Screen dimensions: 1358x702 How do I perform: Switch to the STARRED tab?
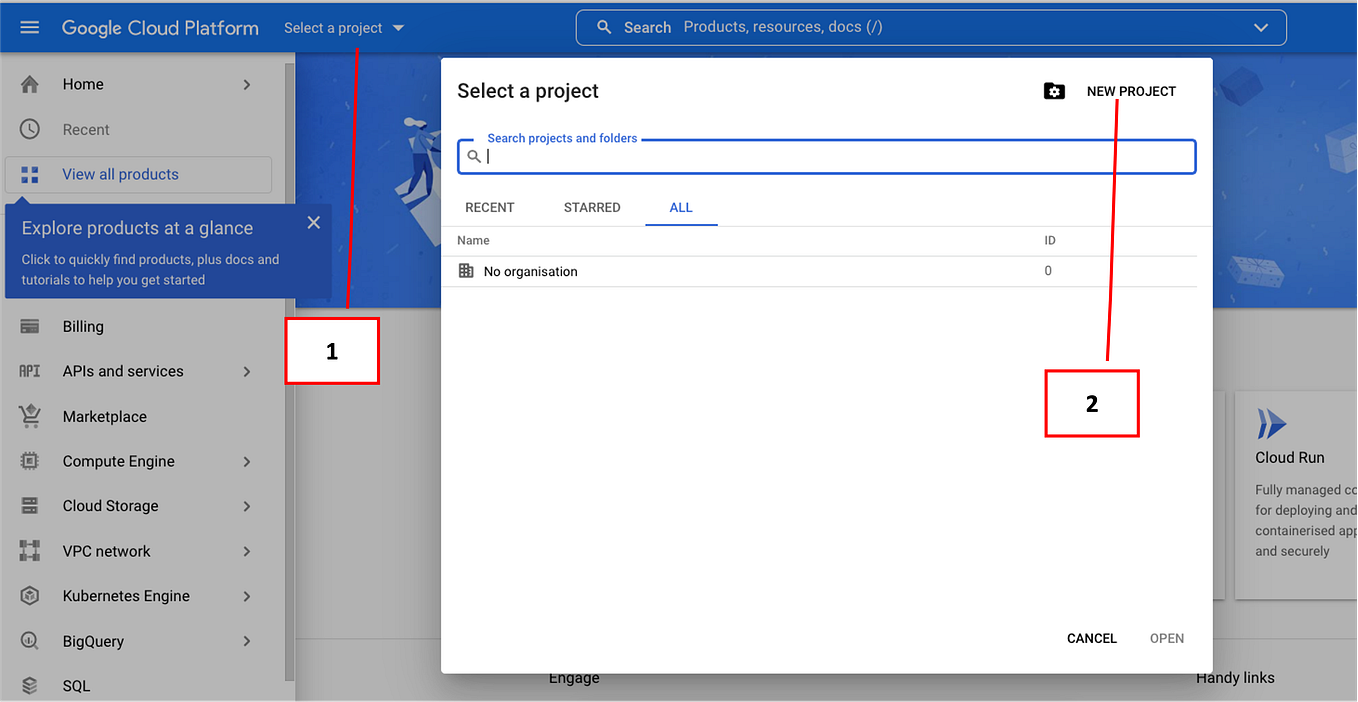click(x=591, y=207)
